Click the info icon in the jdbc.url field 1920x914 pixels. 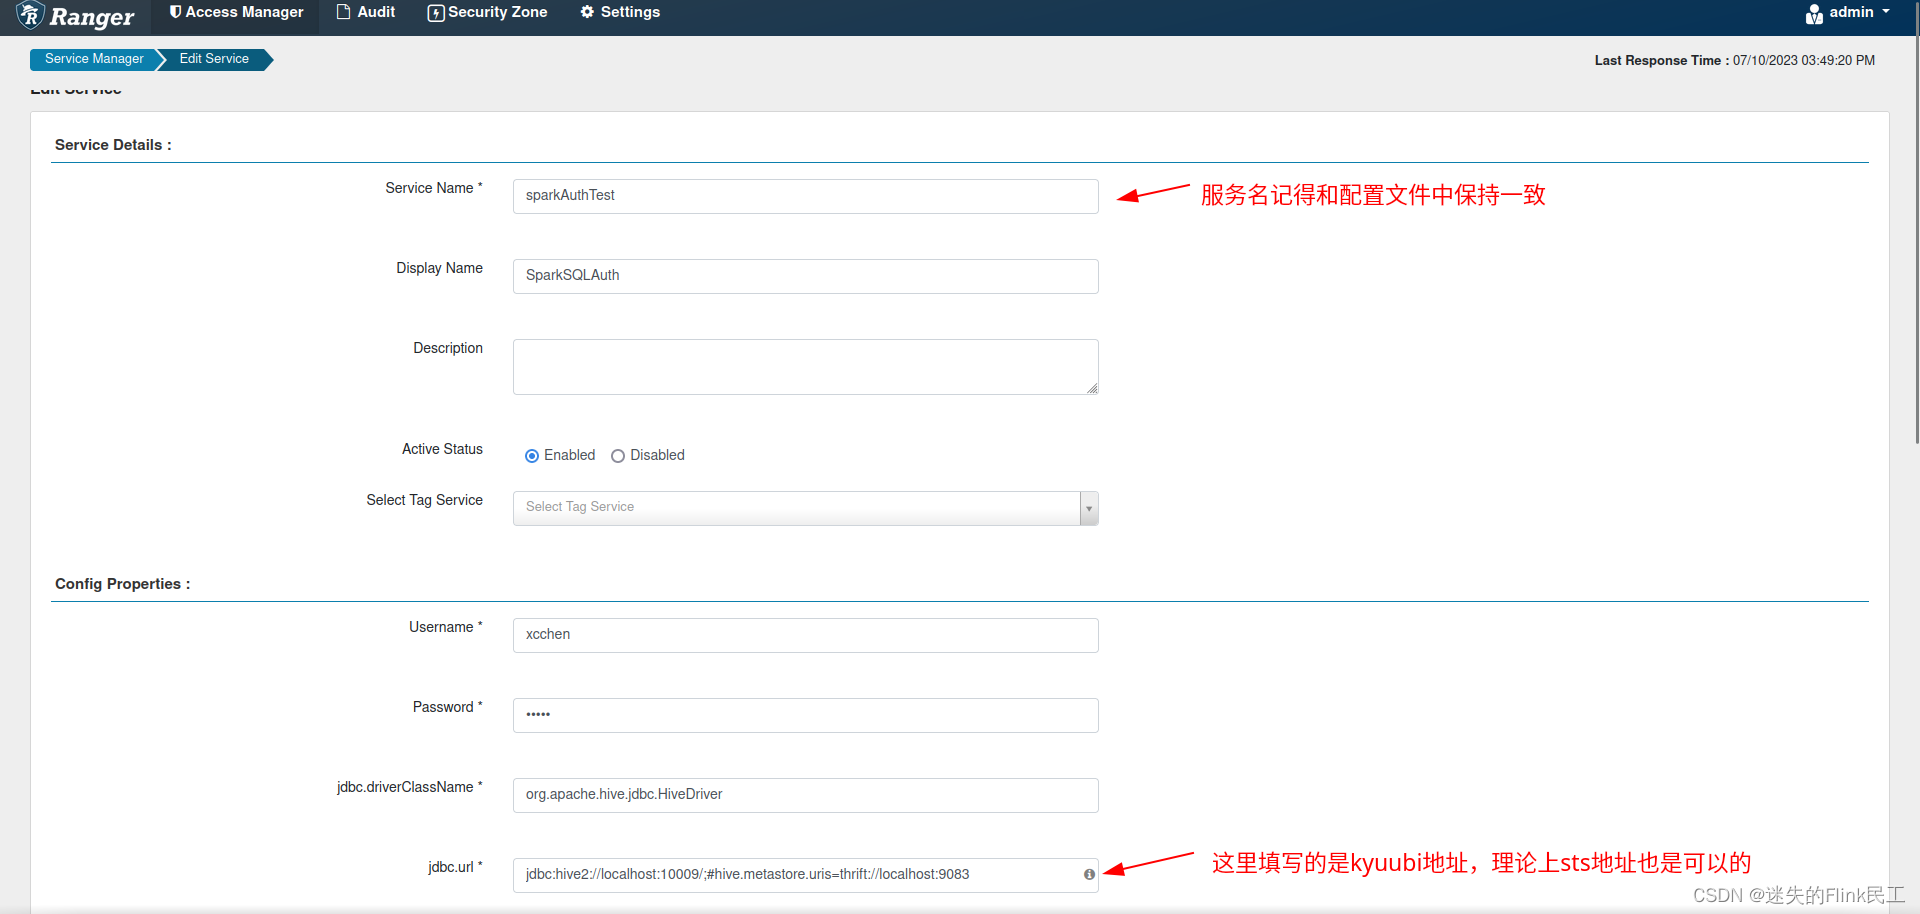pyautogui.click(x=1089, y=874)
